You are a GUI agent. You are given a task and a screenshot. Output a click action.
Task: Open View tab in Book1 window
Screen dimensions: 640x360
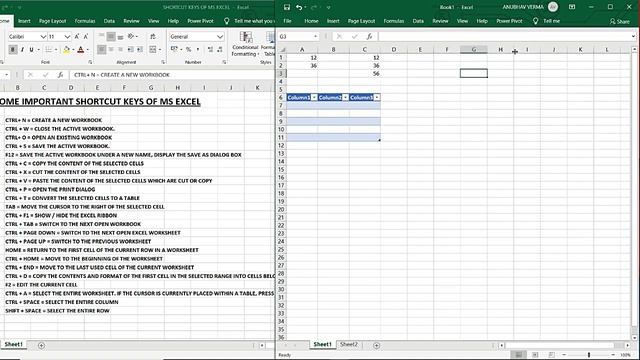click(462, 21)
